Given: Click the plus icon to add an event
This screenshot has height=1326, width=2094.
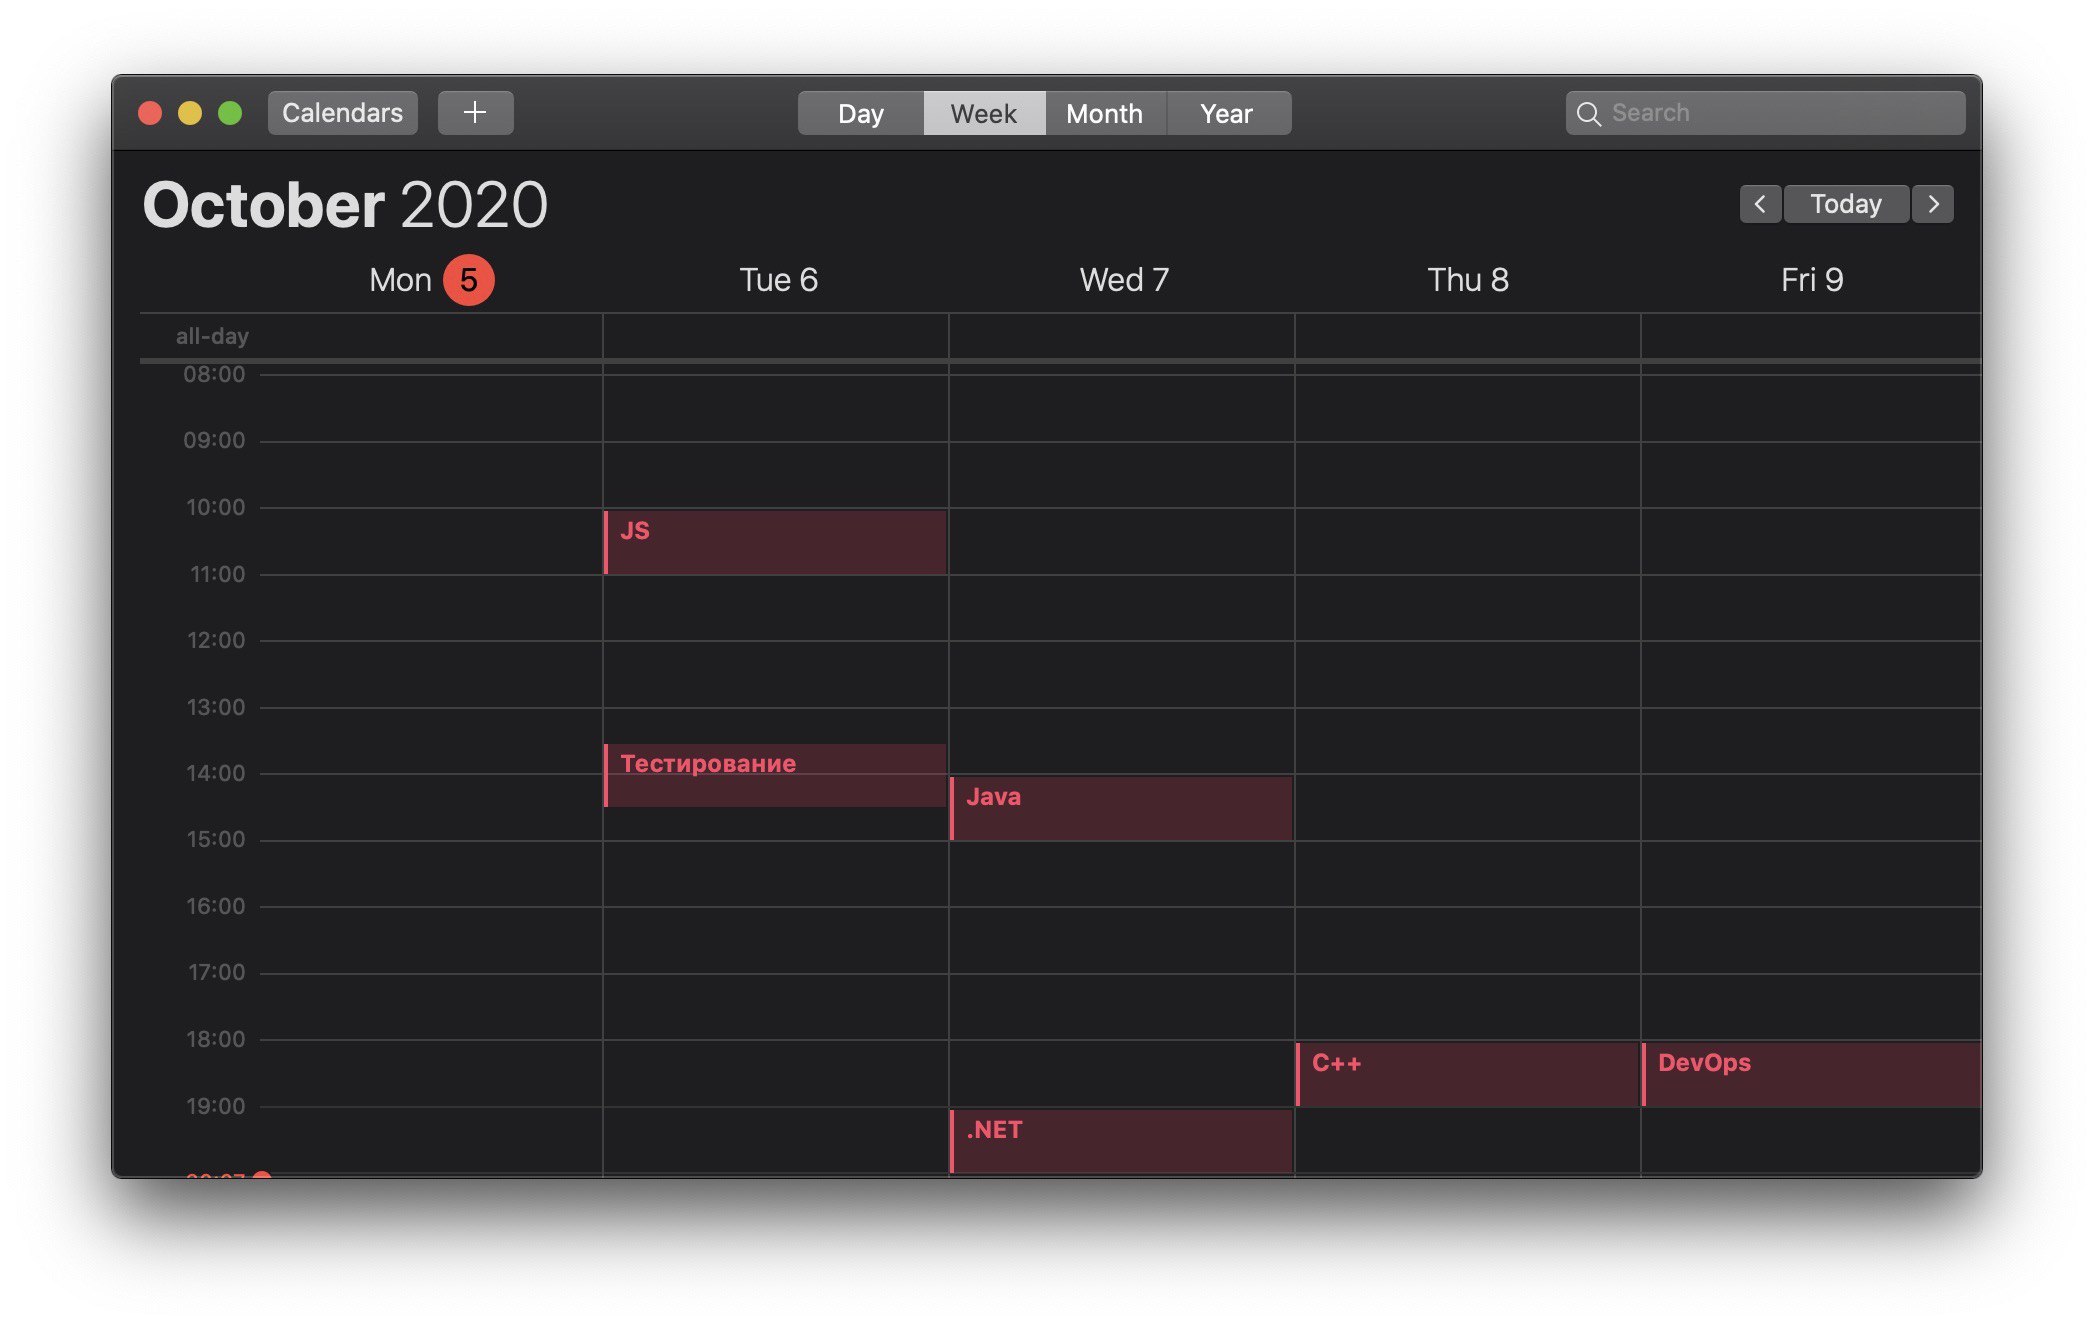Looking at the screenshot, I should (475, 113).
